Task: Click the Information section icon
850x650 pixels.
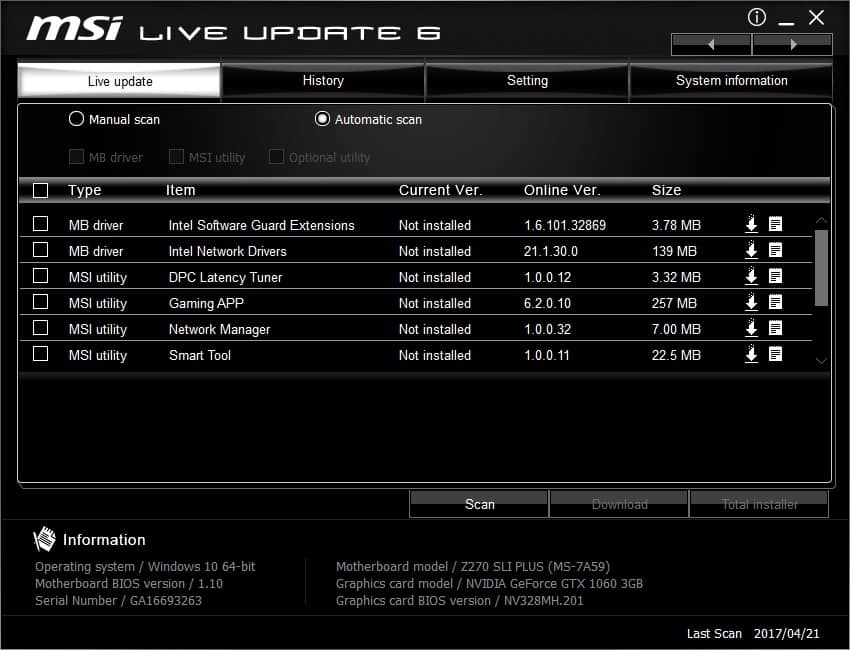Action: point(44,539)
